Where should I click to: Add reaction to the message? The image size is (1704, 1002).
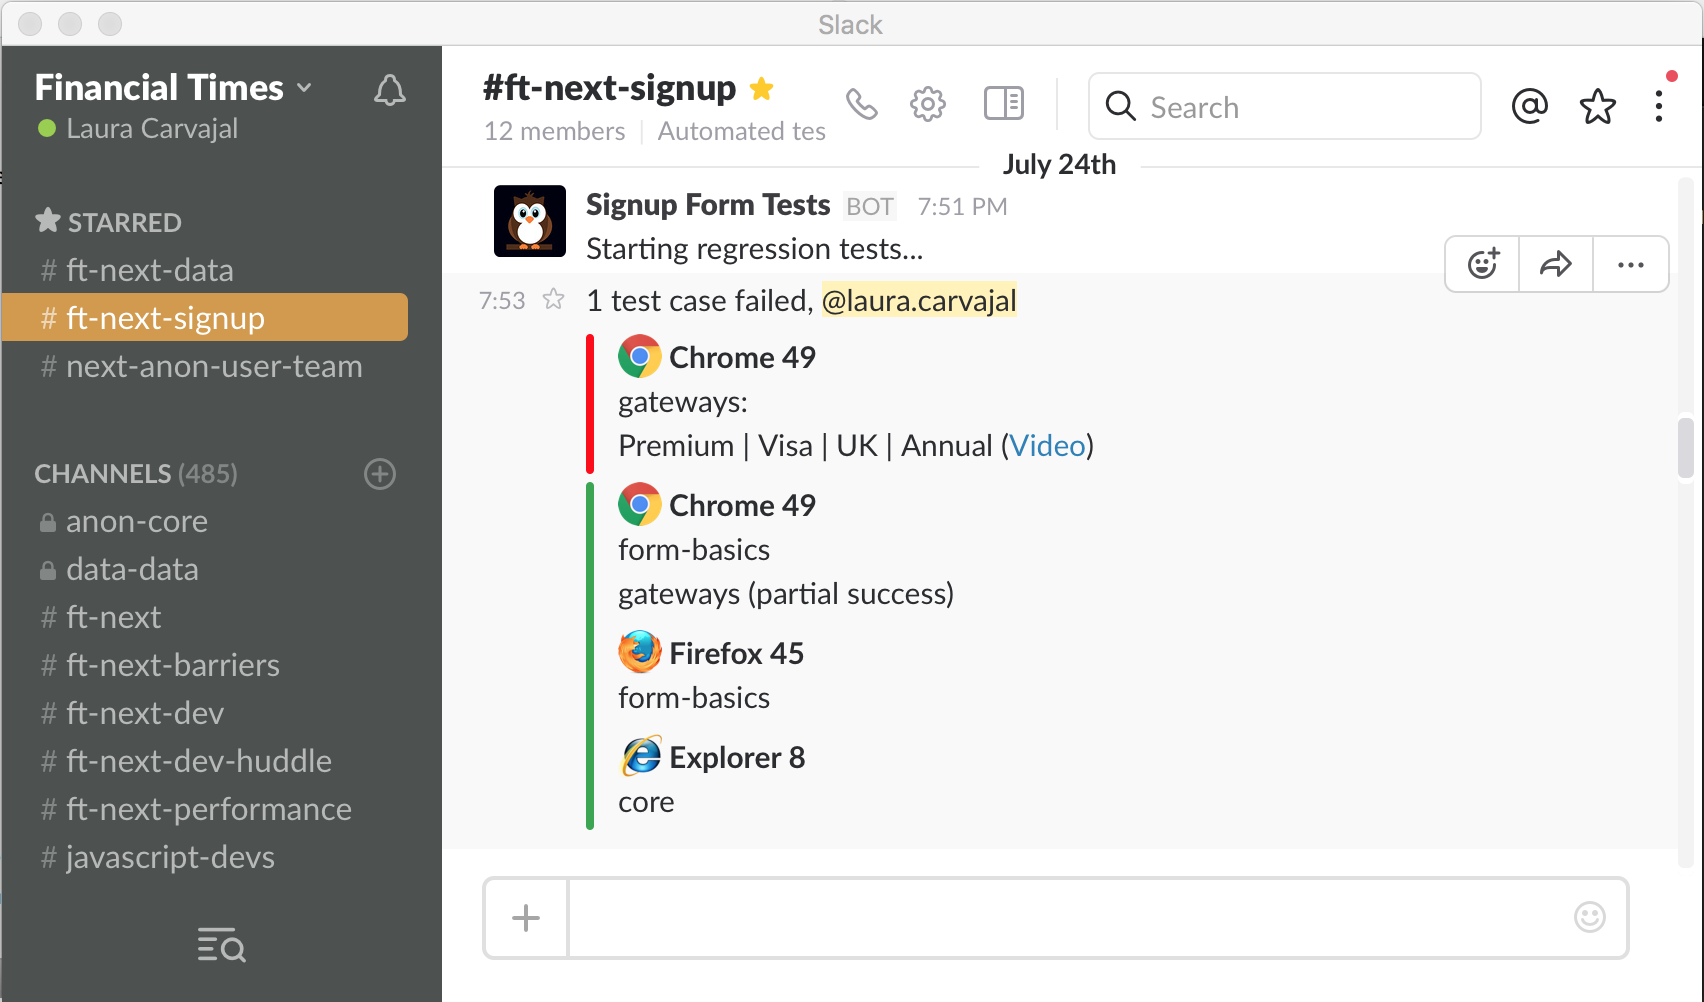(1483, 264)
